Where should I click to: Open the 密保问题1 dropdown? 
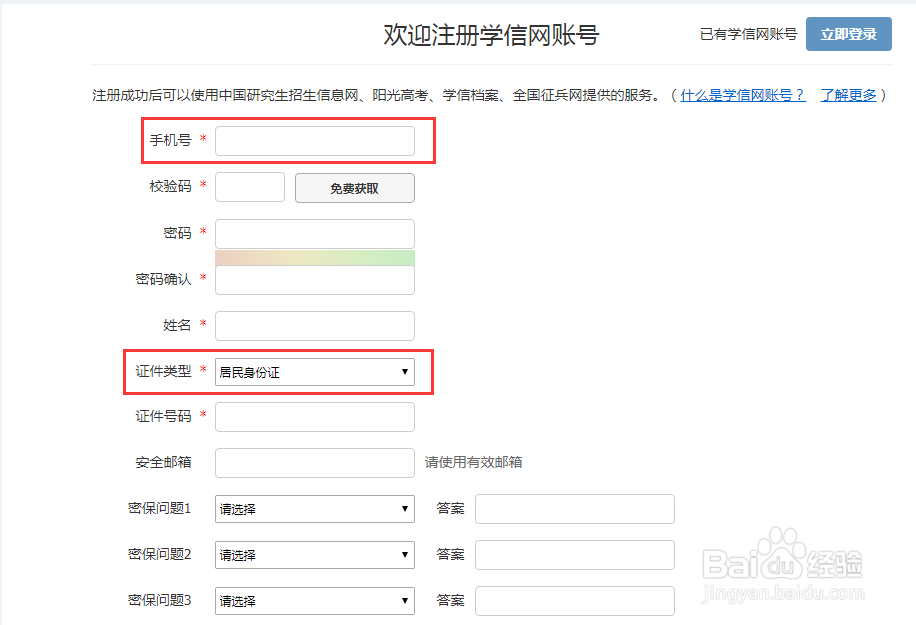315,509
